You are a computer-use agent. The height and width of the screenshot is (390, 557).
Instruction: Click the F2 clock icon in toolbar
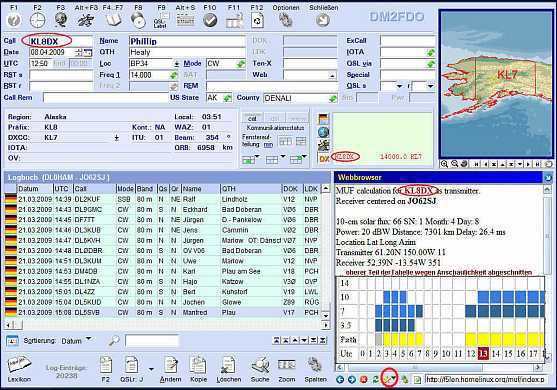[x=37, y=20]
